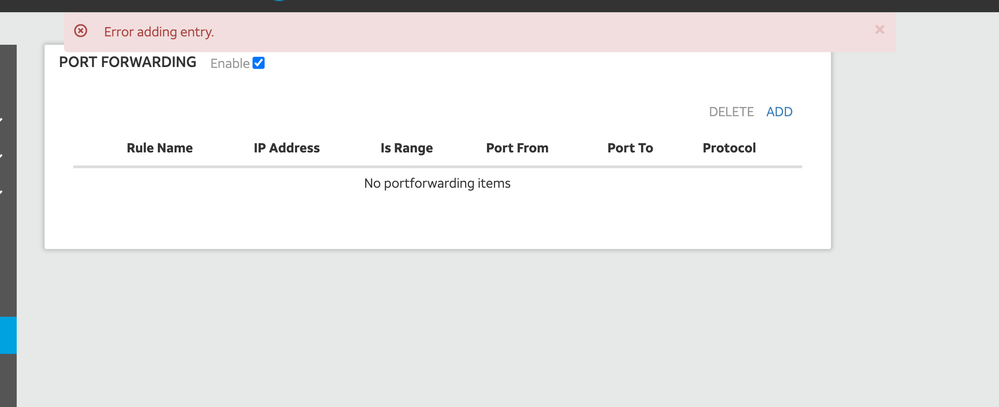This screenshot has width=999, height=407.
Task: Expand the lowest sidebar chevron
Action: [2, 192]
